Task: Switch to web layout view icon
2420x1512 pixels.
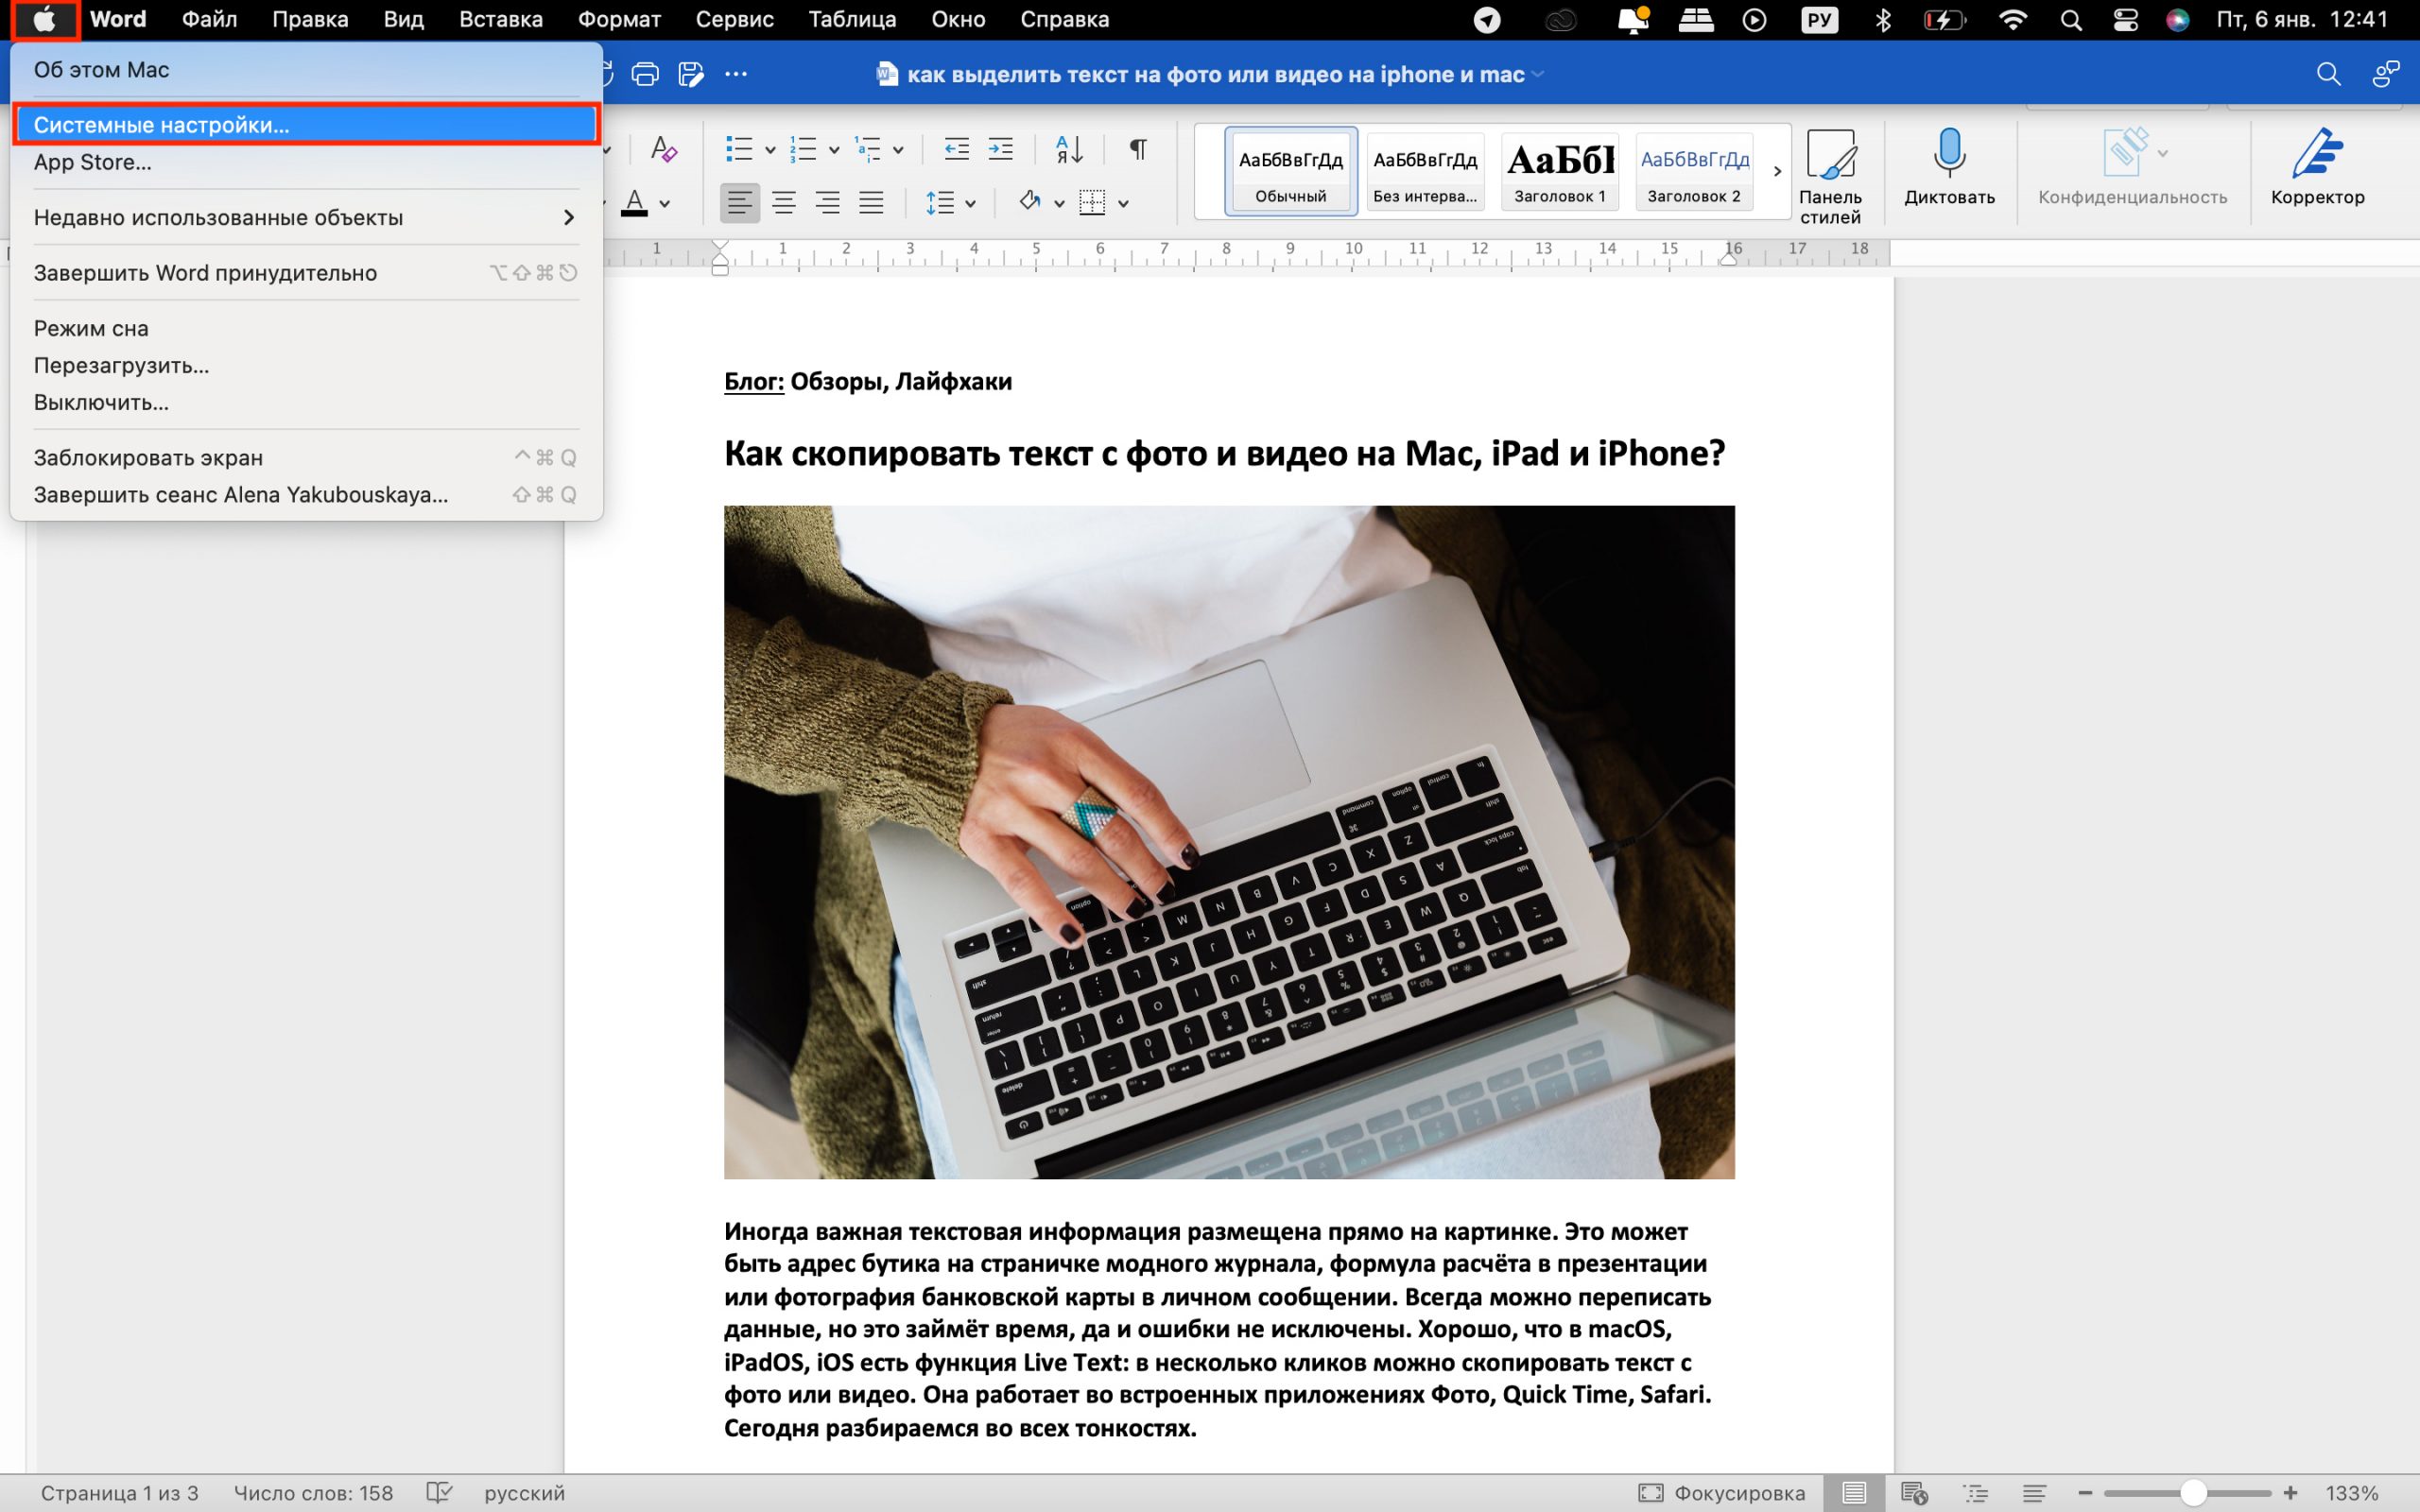Action: coord(1914,1493)
